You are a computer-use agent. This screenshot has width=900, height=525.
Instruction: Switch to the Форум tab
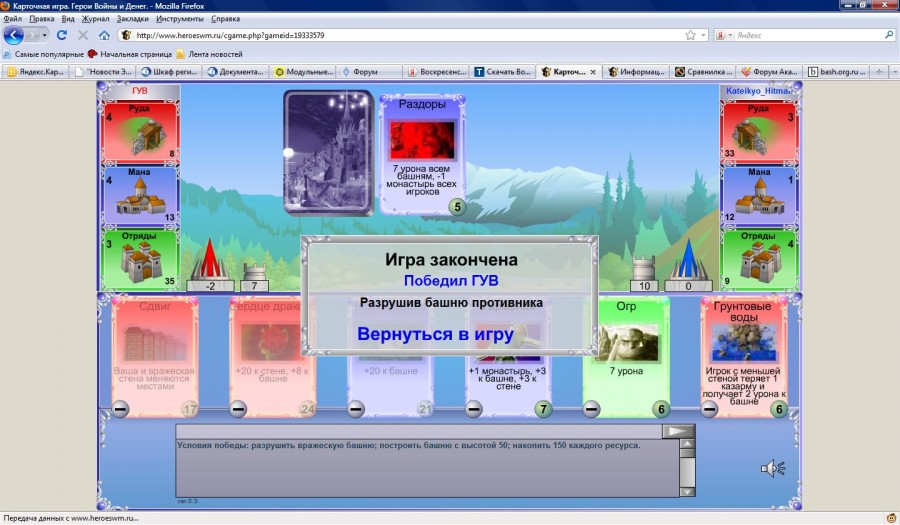click(x=370, y=72)
